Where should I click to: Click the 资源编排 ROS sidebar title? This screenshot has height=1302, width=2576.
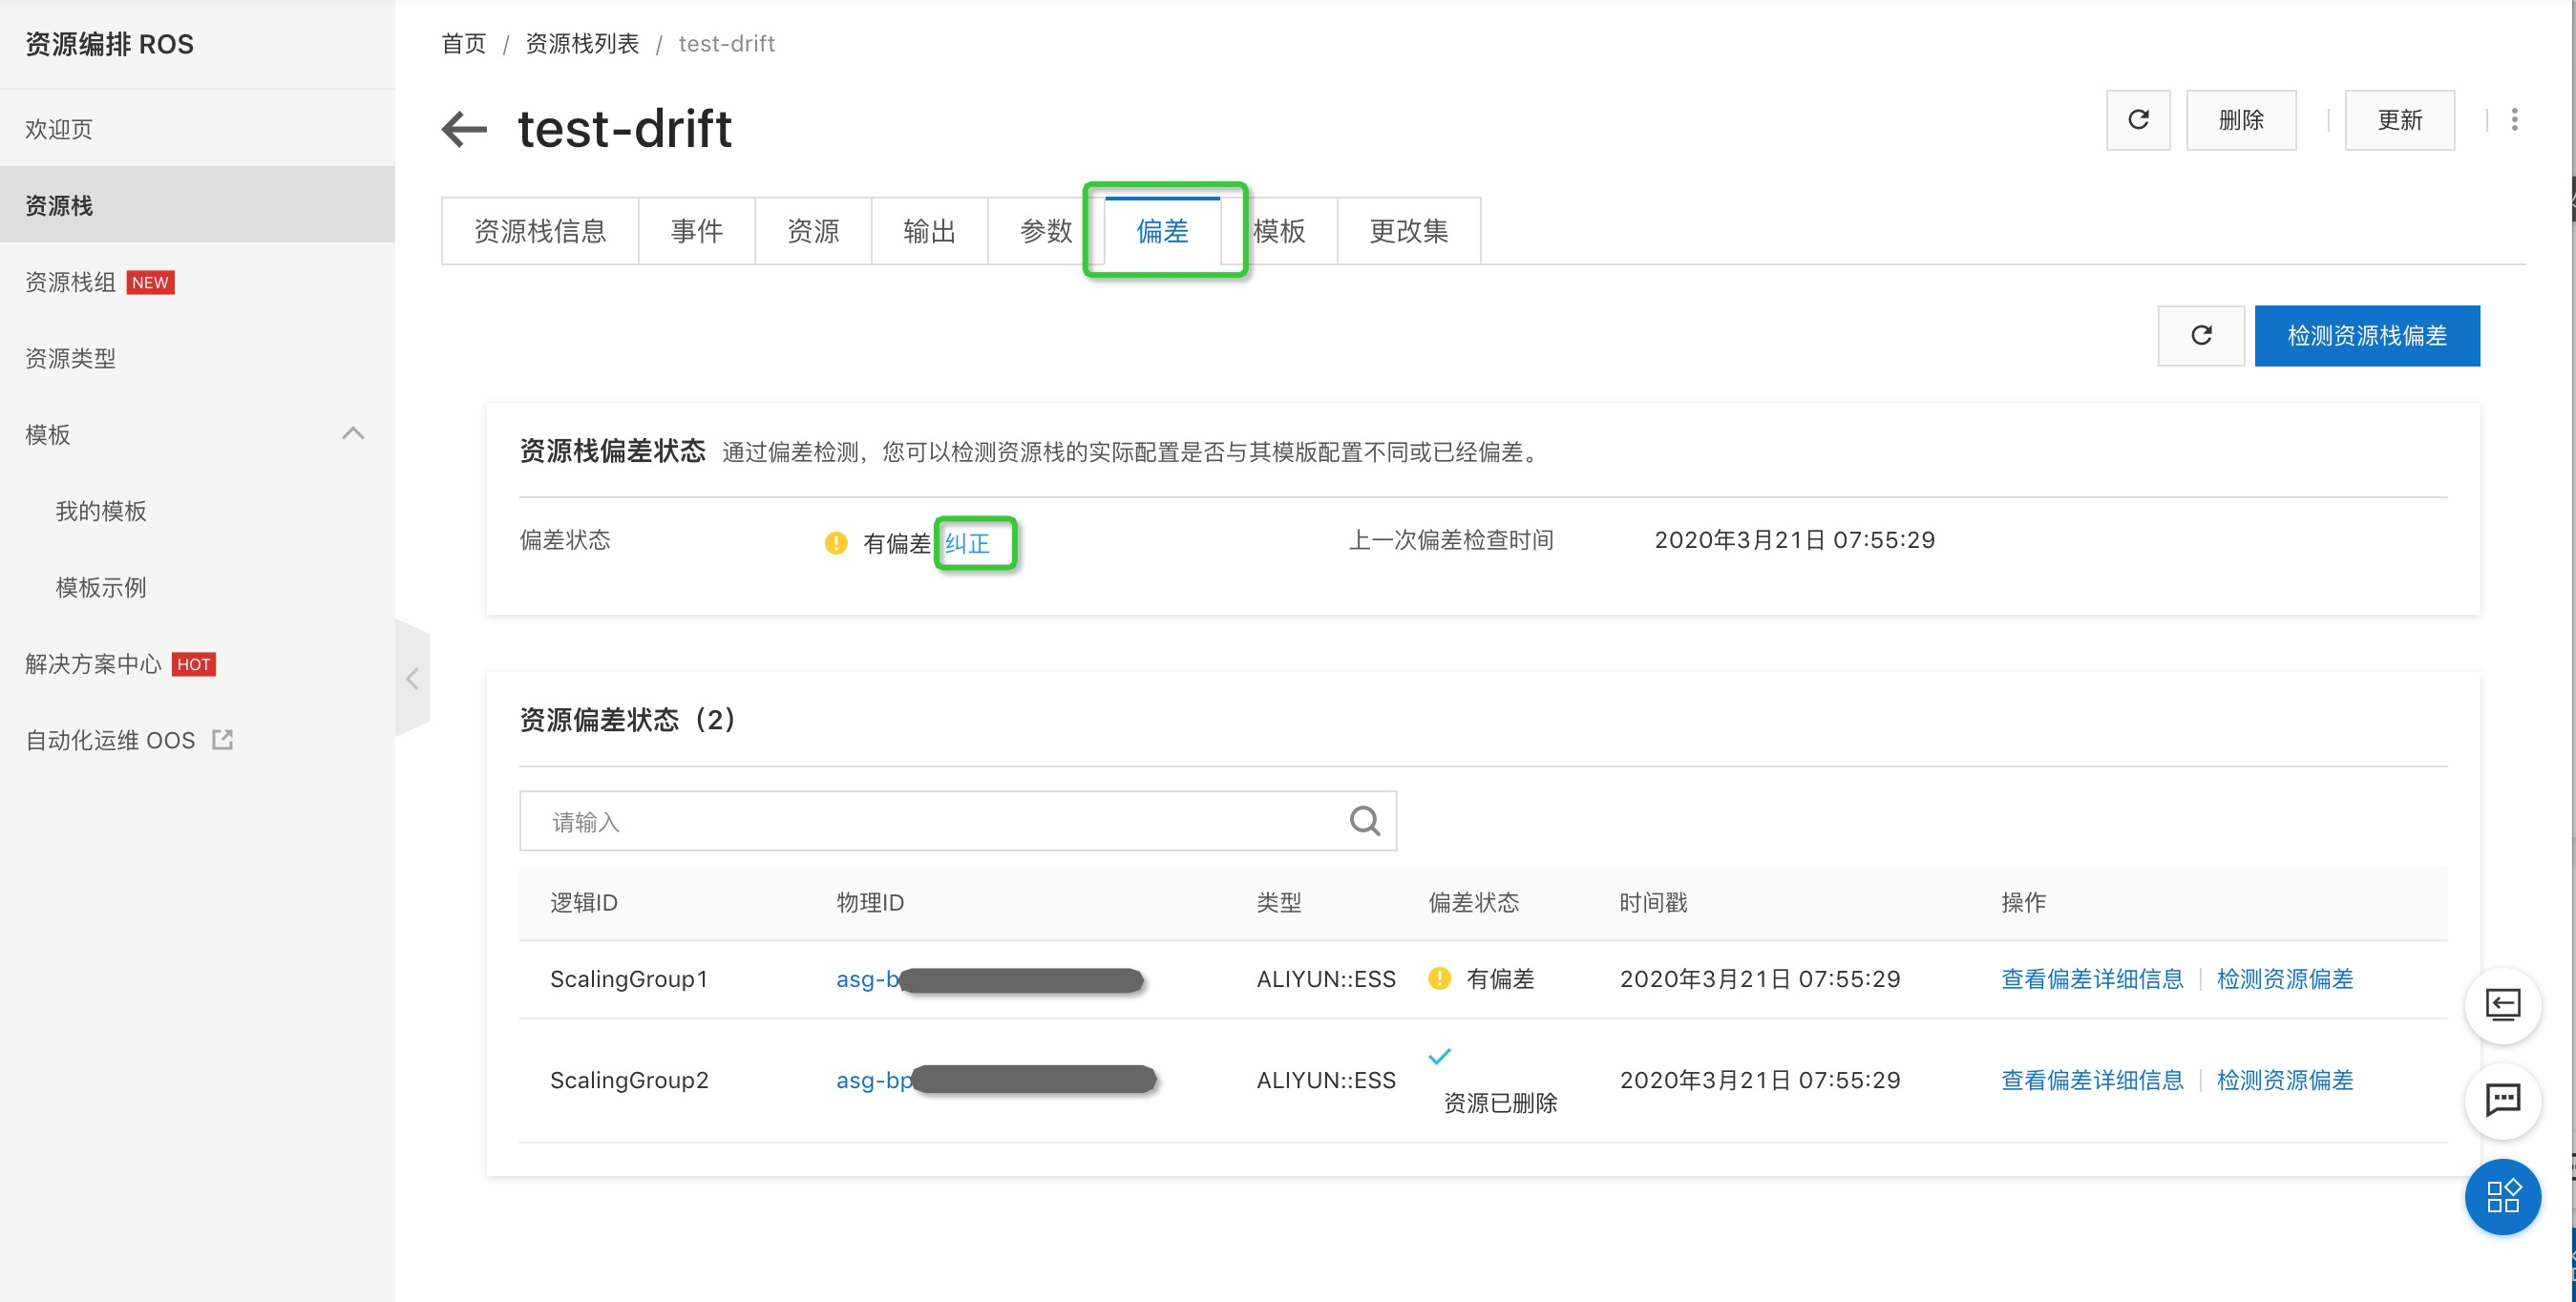110,44
